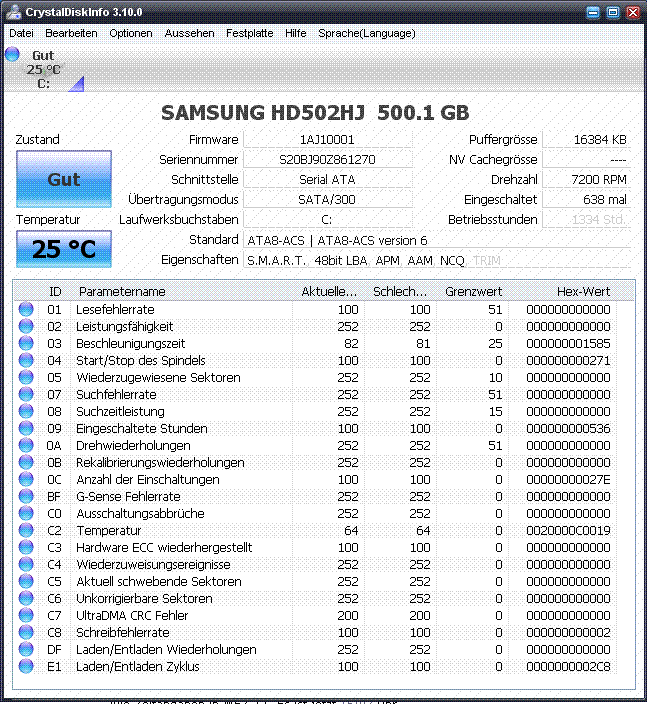Screen dimensions: 647x704
Task: Click status orb for Start/Stop des Spindels
Action: (26, 360)
